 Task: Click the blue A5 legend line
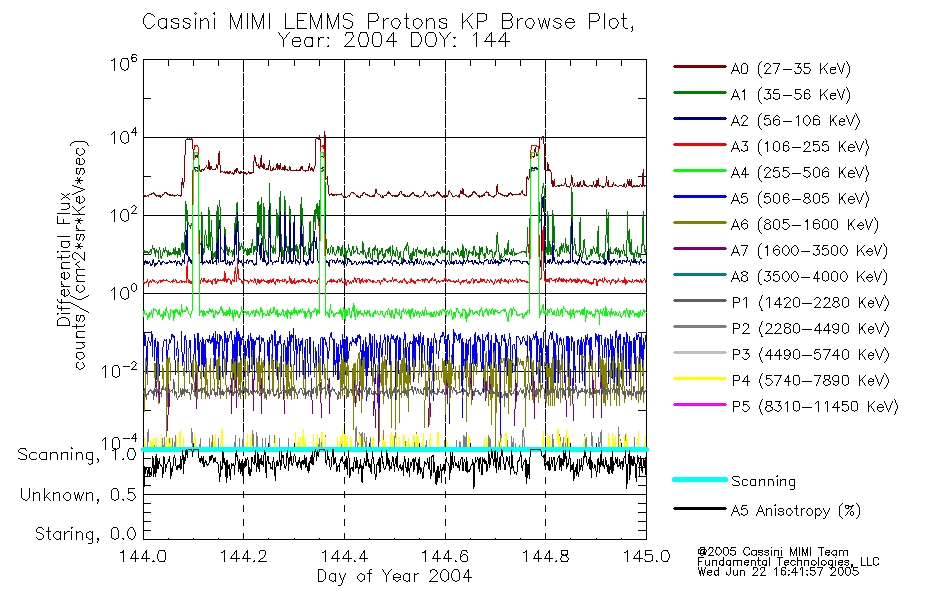pos(699,196)
